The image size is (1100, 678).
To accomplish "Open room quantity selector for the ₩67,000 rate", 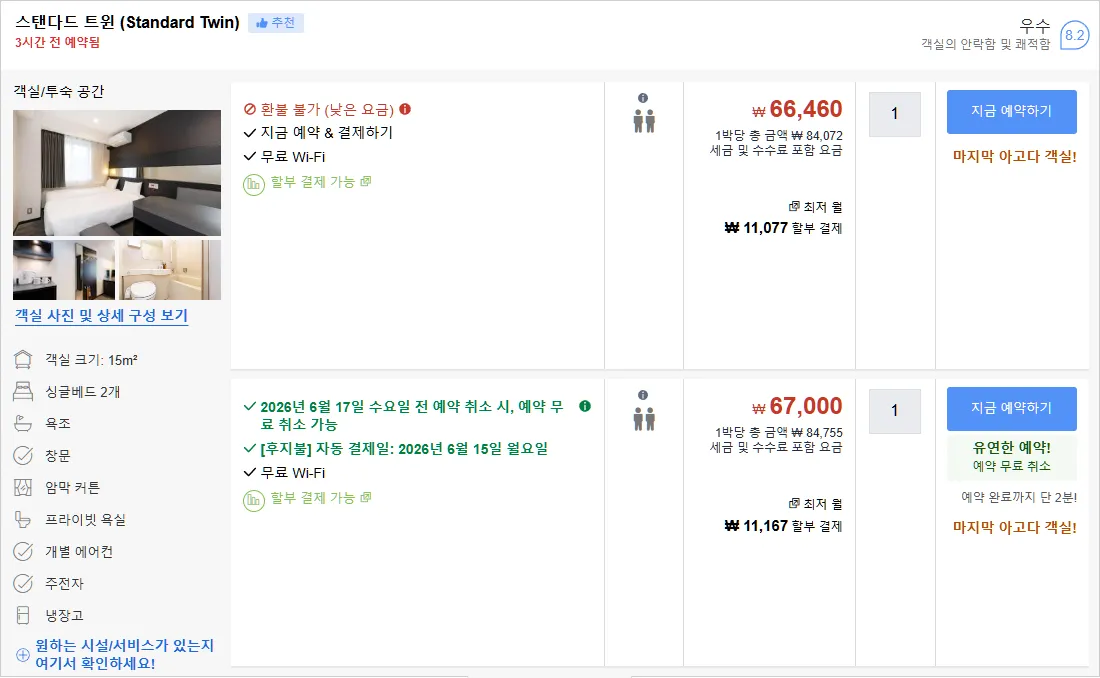I will pos(894,411).
